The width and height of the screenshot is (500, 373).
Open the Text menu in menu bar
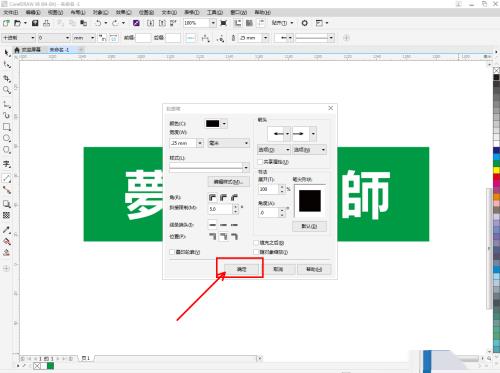(169, 12)
